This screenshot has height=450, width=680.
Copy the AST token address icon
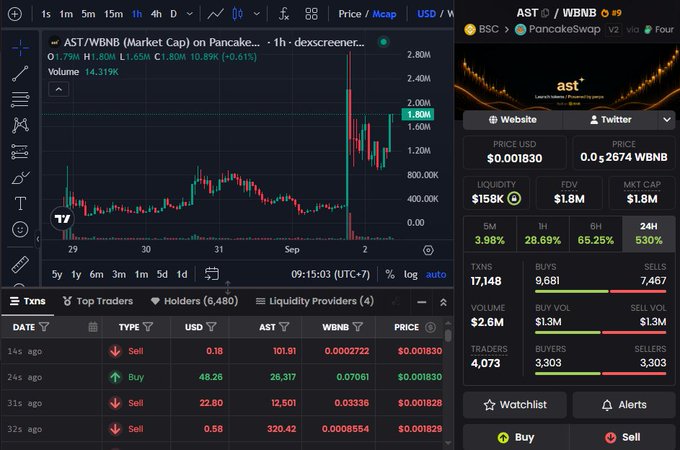click(545, 13)
